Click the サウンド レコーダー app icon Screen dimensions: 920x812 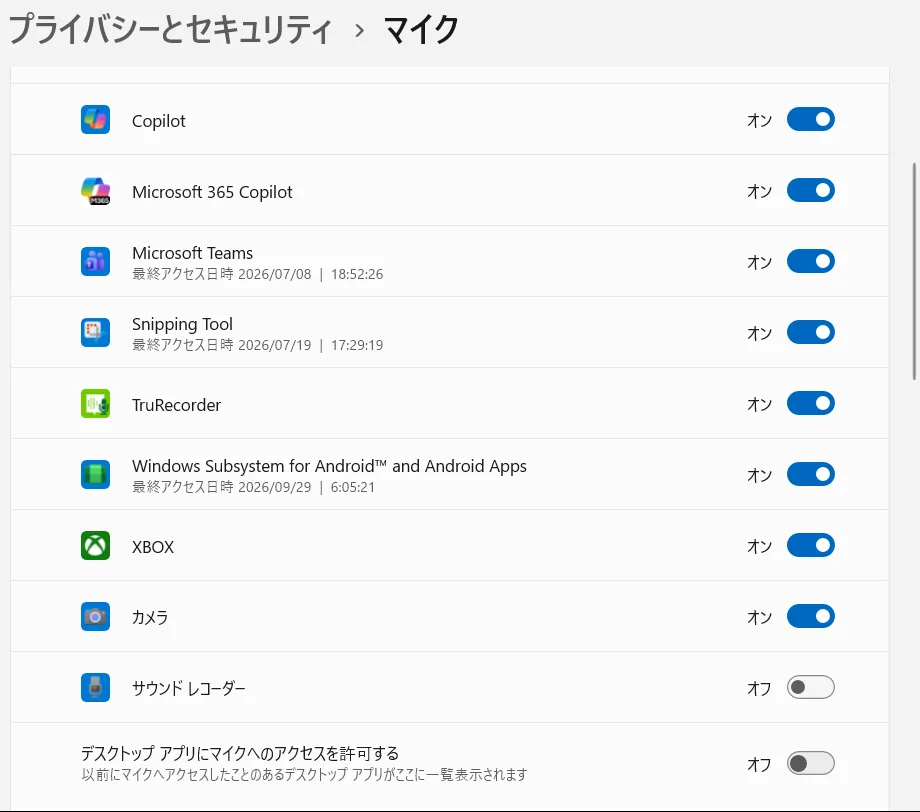(95, 688)
